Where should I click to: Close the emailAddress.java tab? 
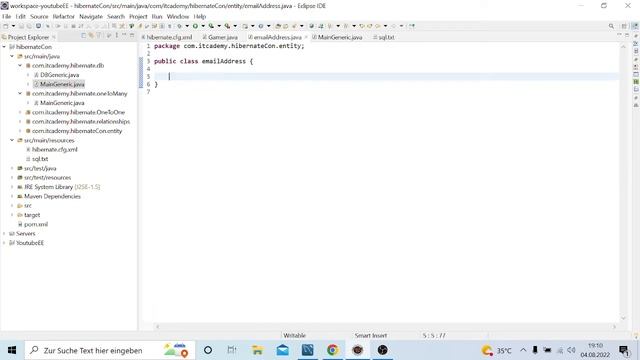[306, 37]
